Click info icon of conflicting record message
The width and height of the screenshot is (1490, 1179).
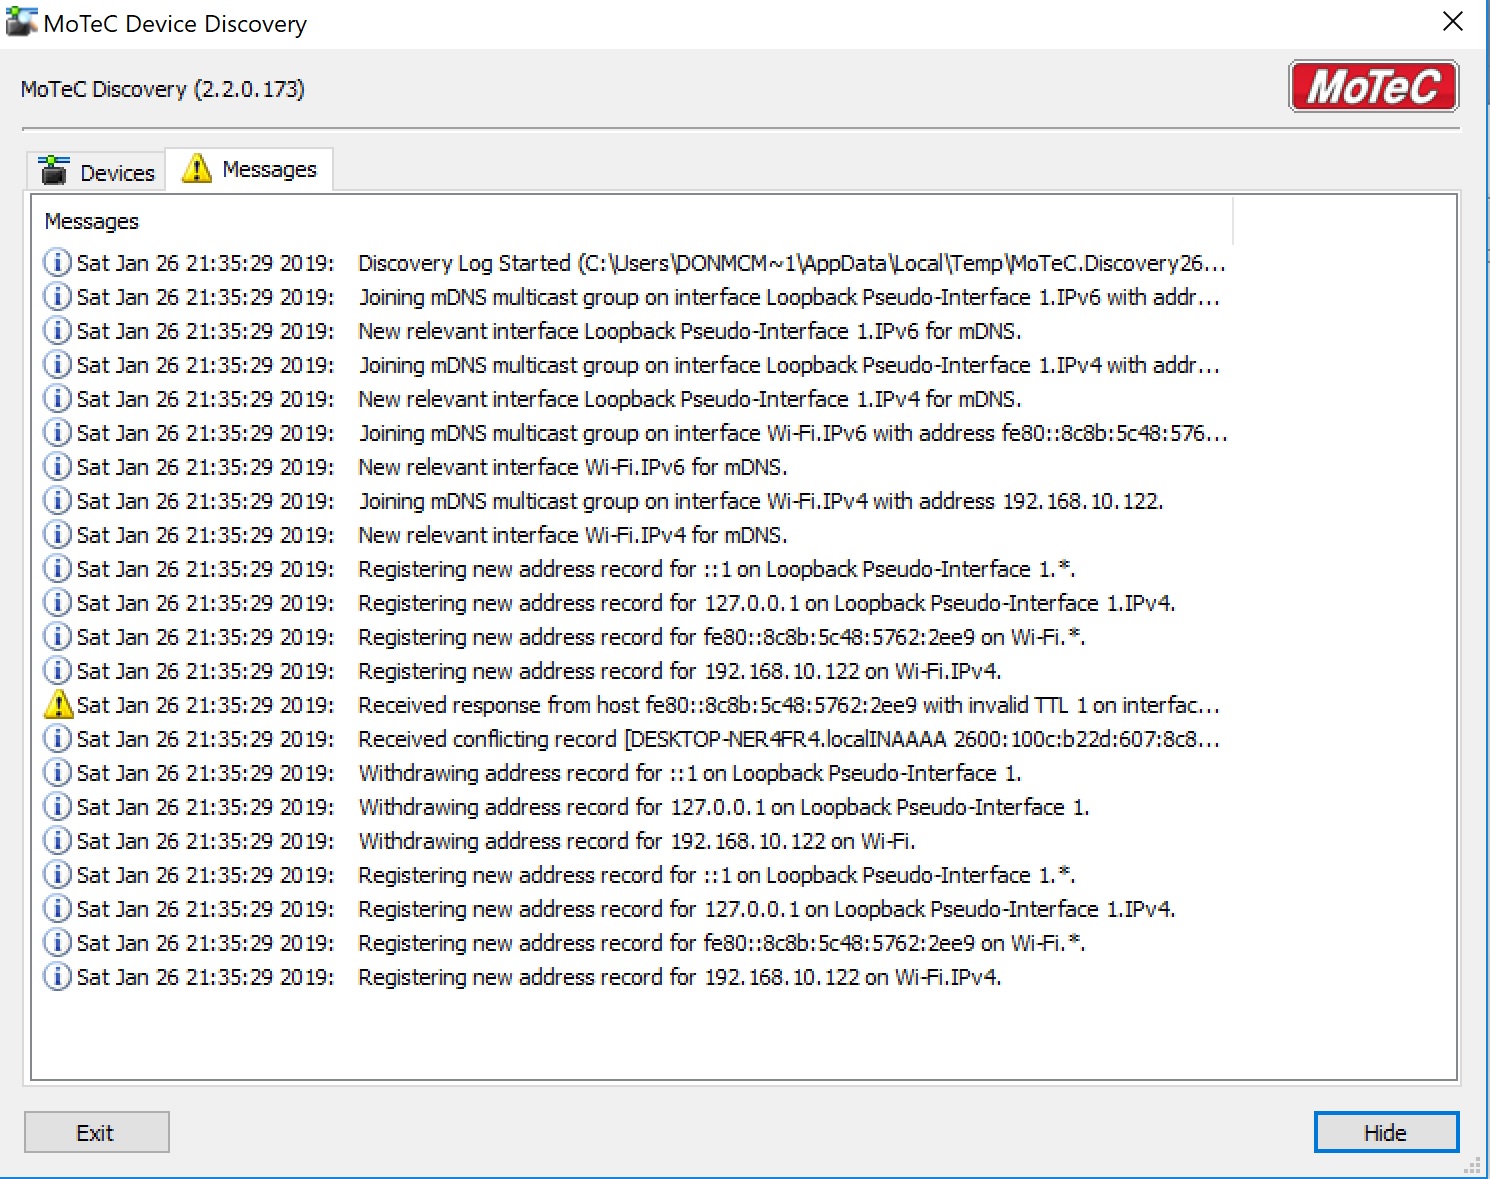[57, 738]
